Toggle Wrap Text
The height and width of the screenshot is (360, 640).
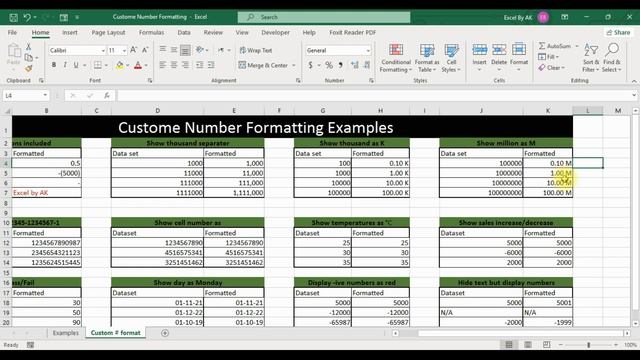(256, 50)
